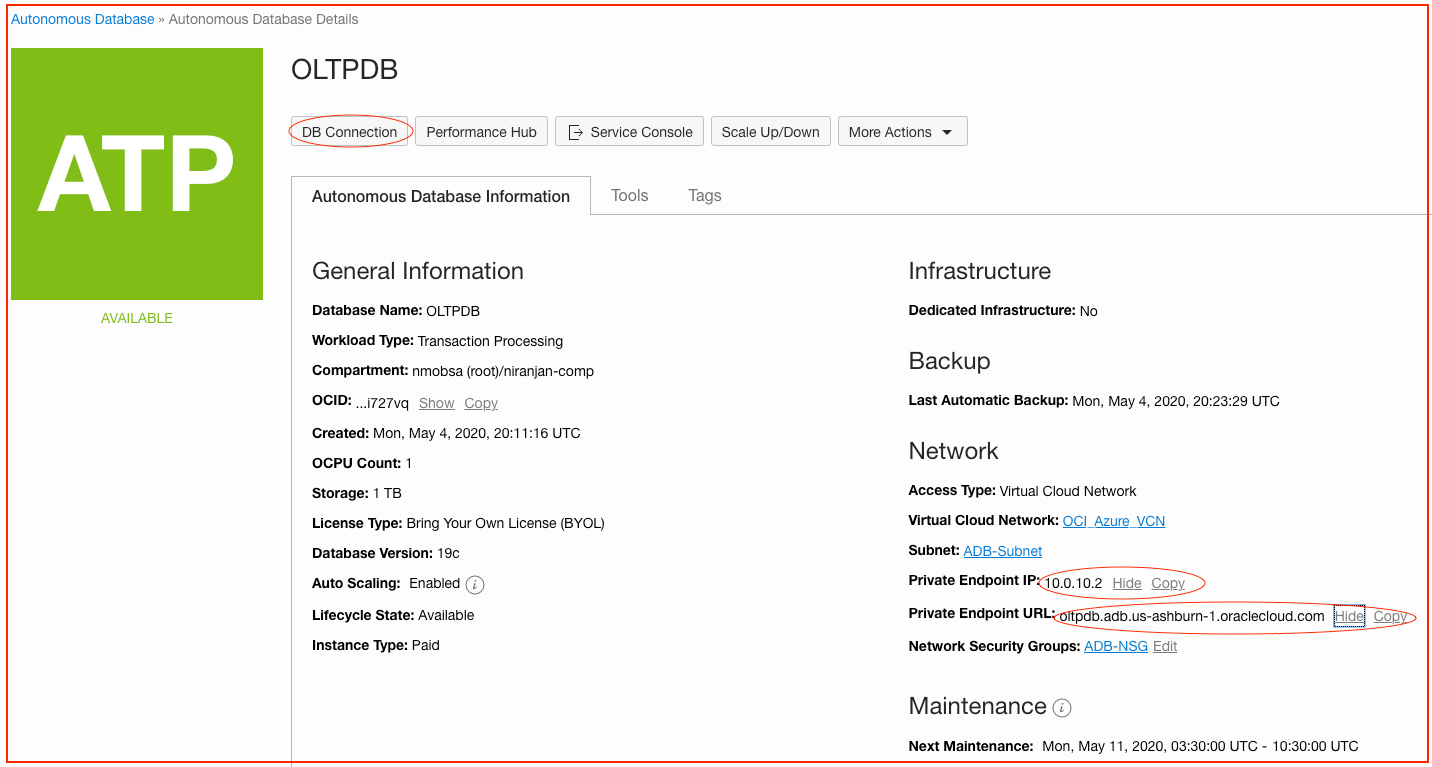Open the OCI_Azure_VCN network link
This screenshot has height=767, width=1432.
[1113, 521]
